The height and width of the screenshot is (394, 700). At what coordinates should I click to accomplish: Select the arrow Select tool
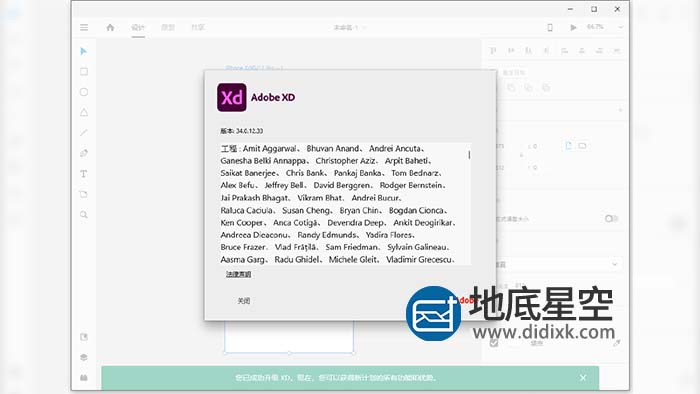pos(83,51)
